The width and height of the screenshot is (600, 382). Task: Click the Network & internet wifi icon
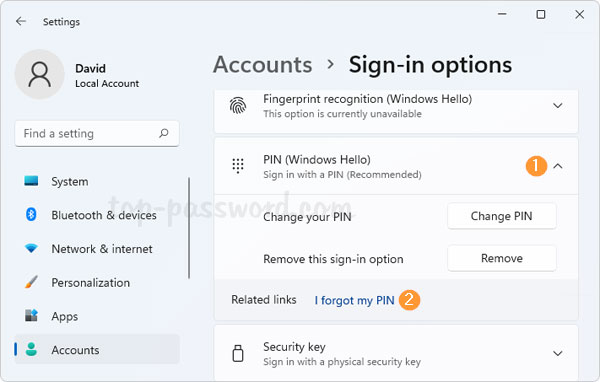[31, 248]
